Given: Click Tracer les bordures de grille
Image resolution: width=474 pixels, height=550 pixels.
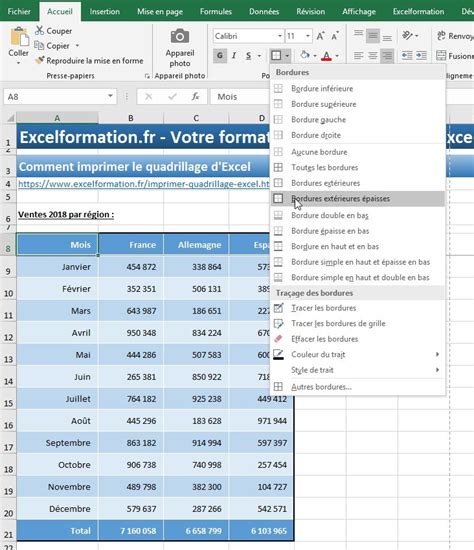Looking at the screenshot, I should [x=358, y=323].
